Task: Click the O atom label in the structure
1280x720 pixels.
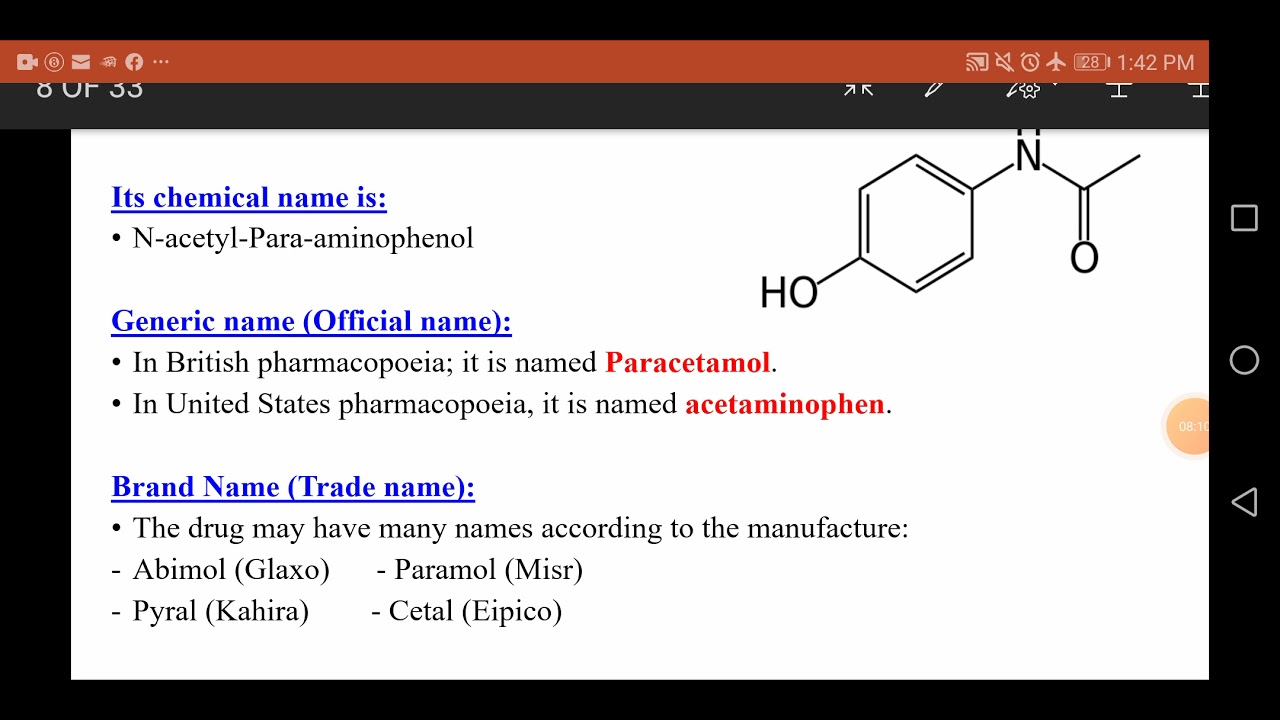Action: point(1084,257)
